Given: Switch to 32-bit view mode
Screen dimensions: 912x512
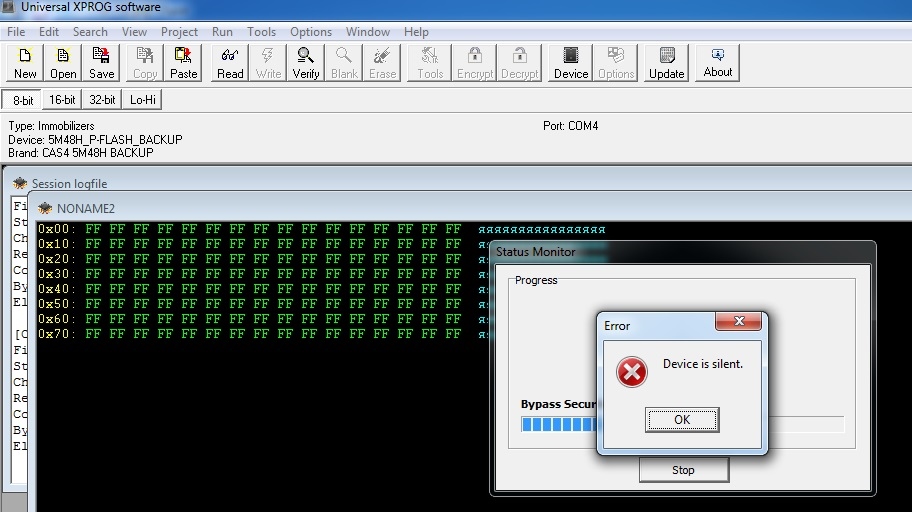Looking at the screenshot, I should (102, 100).
